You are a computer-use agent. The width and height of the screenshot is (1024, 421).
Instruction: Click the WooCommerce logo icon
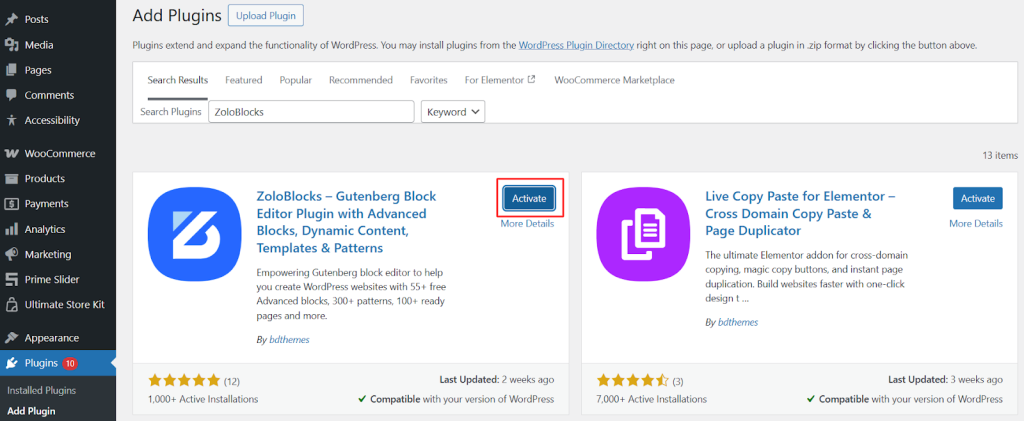(11, 153)
